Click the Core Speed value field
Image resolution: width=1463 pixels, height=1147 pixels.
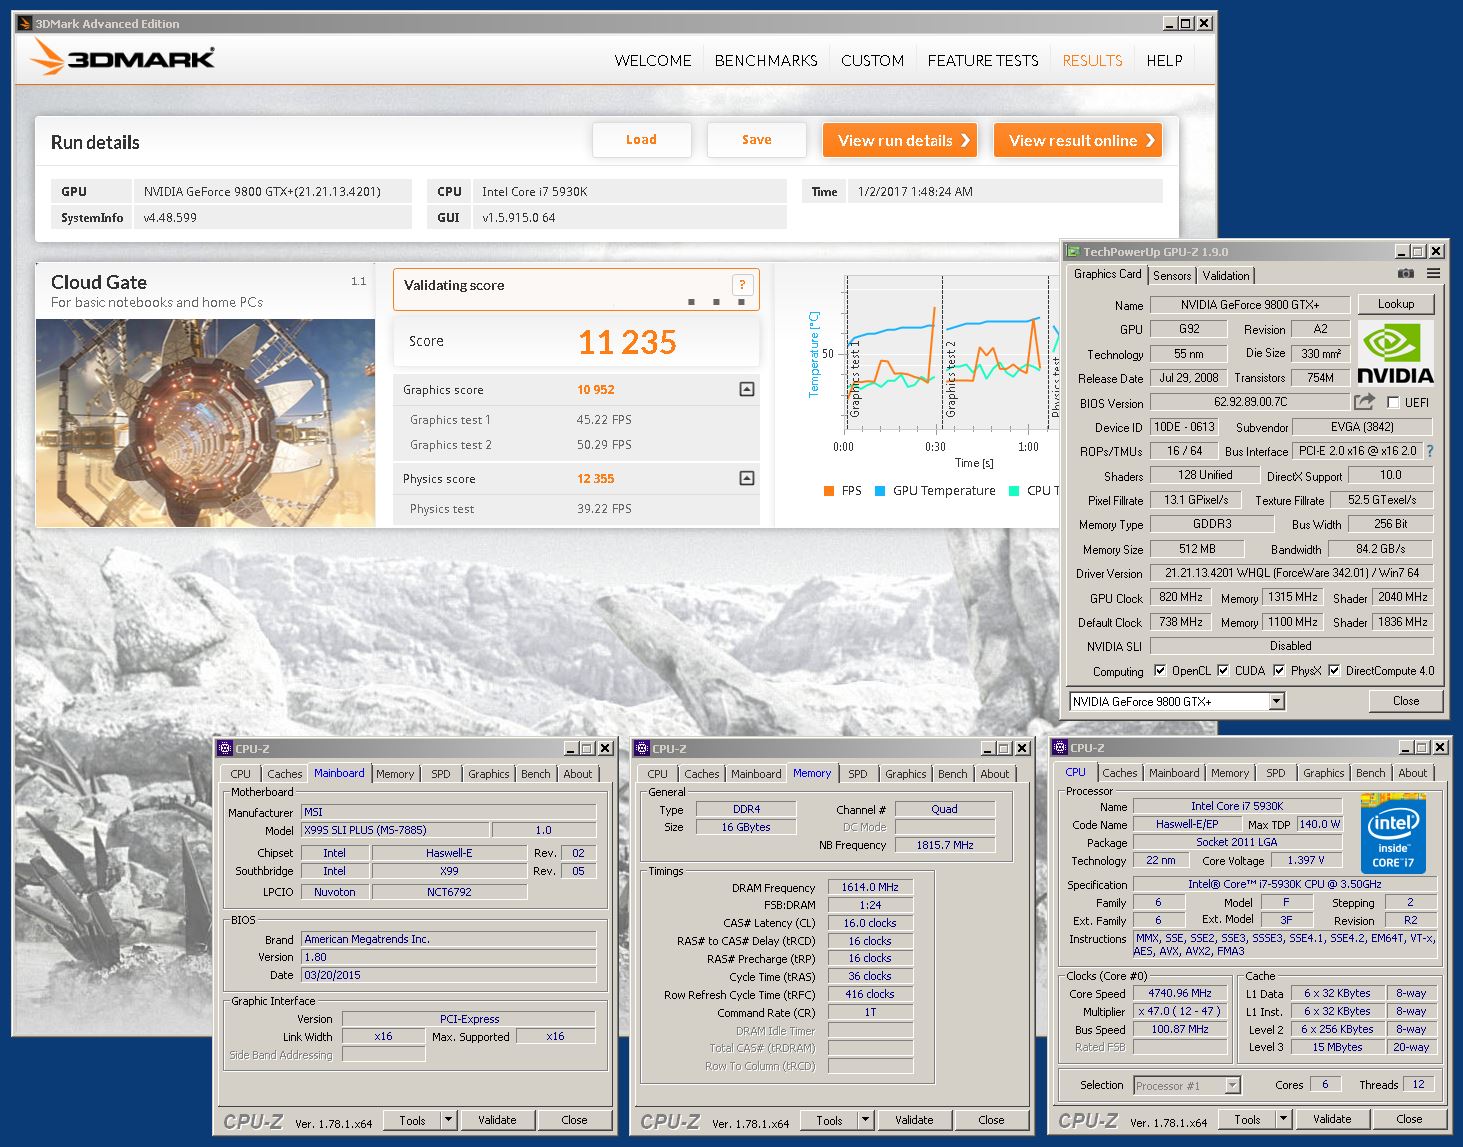1180,993
